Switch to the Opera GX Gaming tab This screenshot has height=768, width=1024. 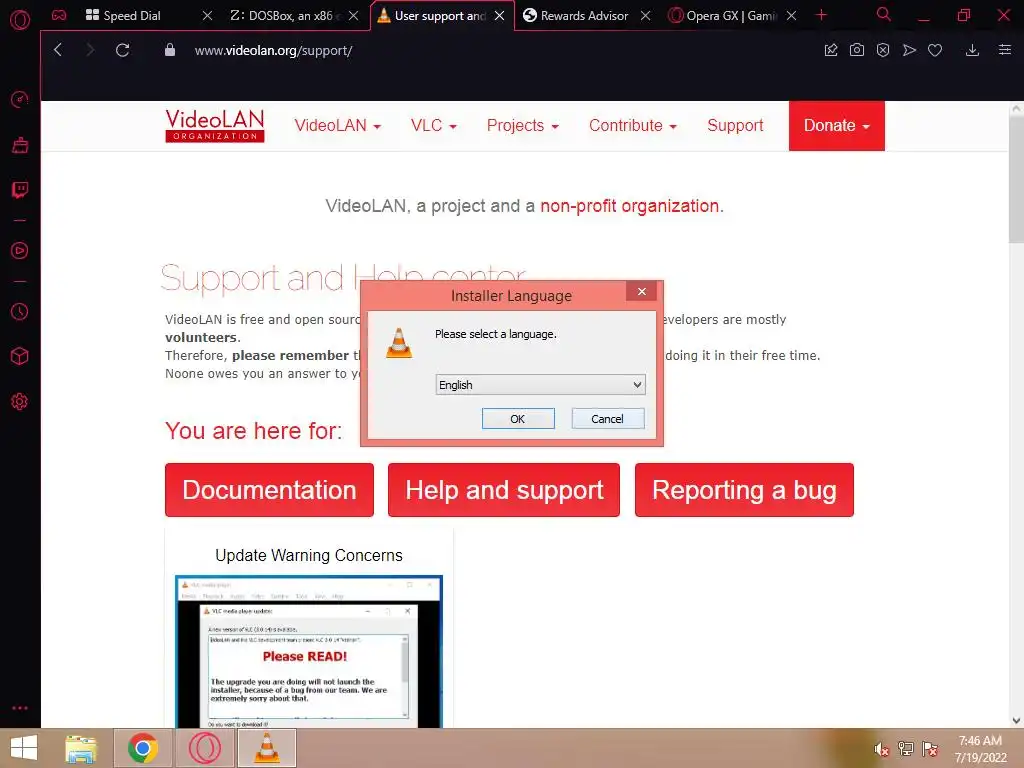tap(724, 16)
